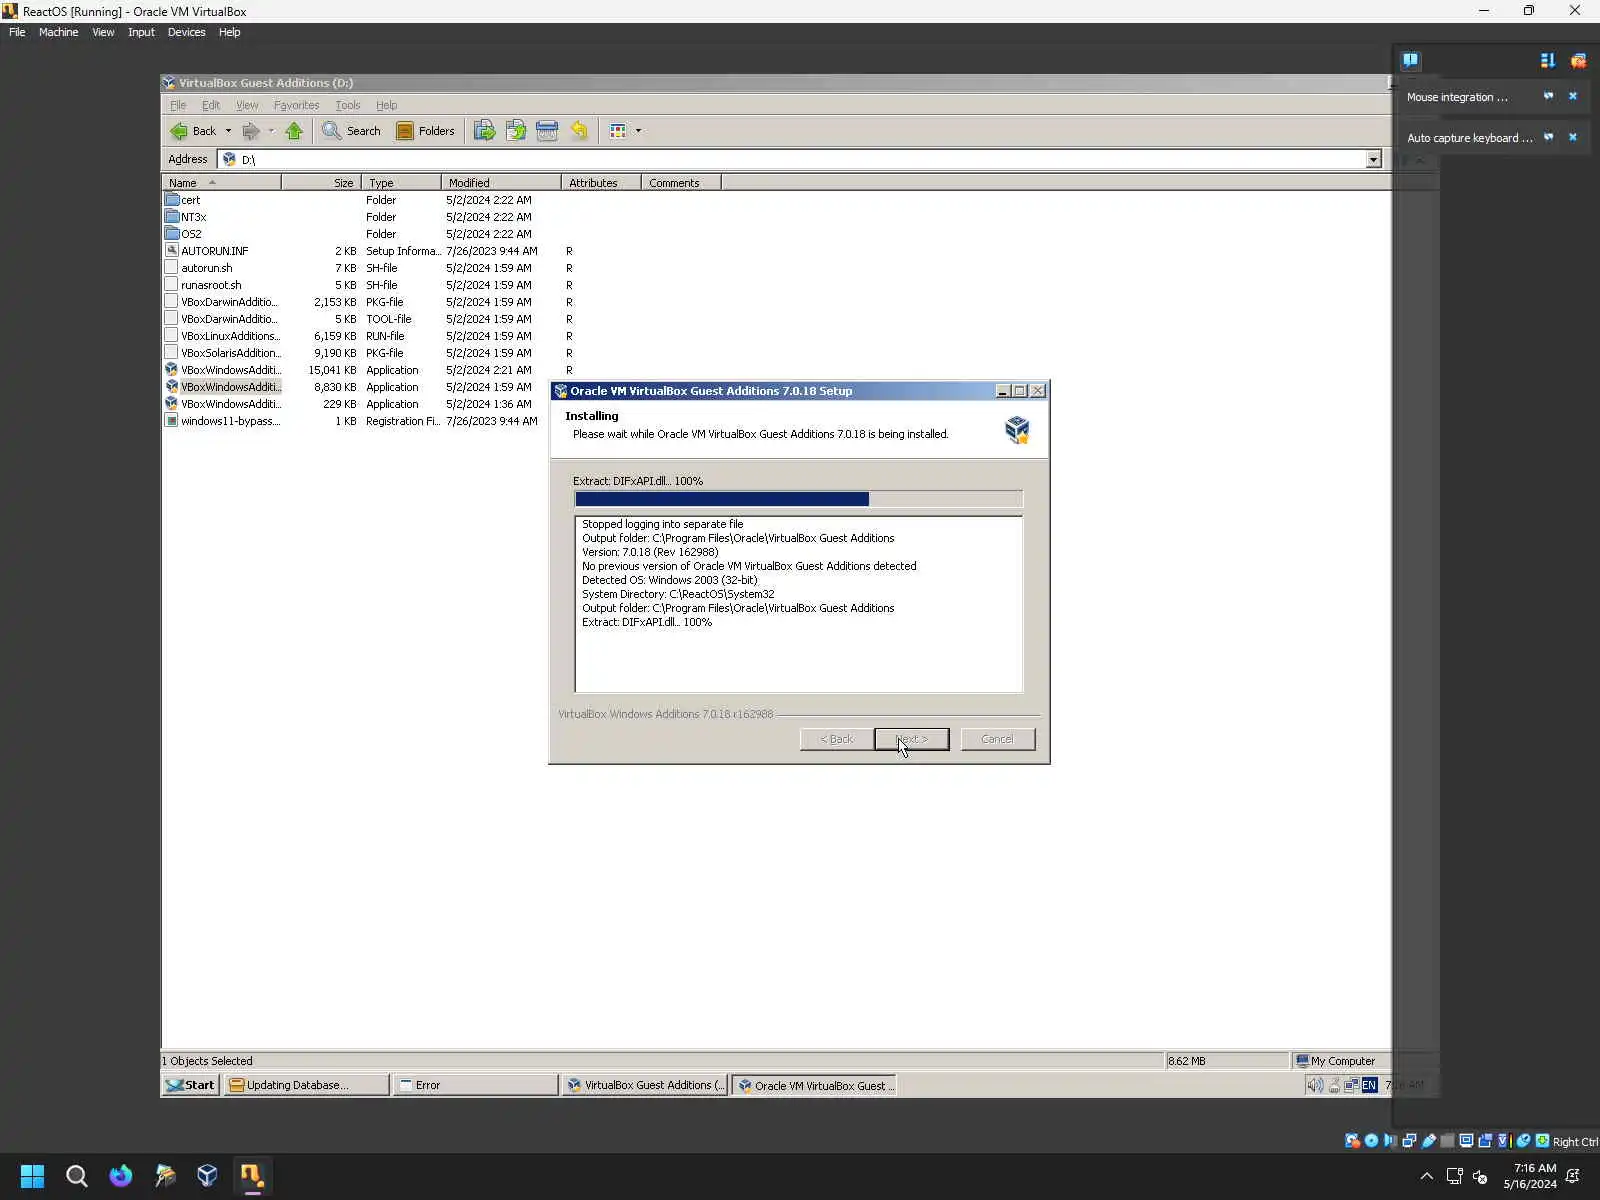Open Windows Start menu on host taskbar

point(32,1176)
